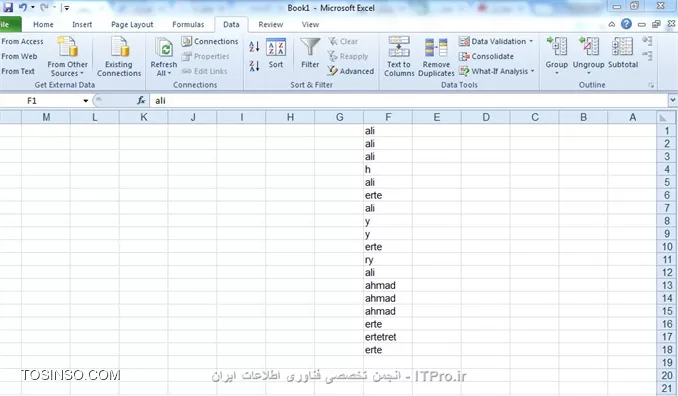Image resolution: width=678 pixels, height=396 pixels.
Task: Open Outline dialog launcher
Action: (x=651, y=85)
